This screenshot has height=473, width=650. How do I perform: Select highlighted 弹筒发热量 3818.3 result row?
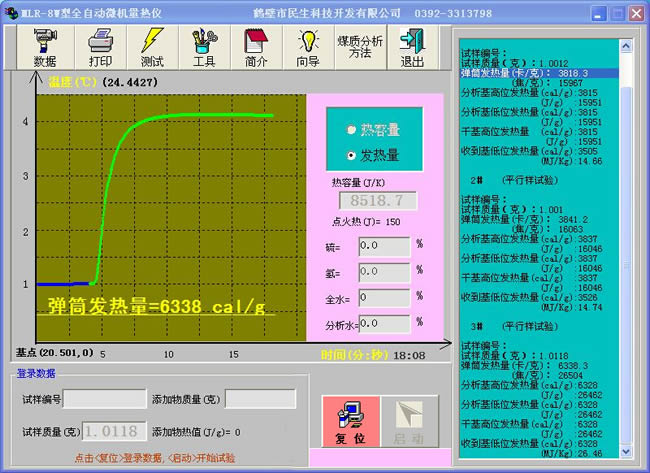538,73
